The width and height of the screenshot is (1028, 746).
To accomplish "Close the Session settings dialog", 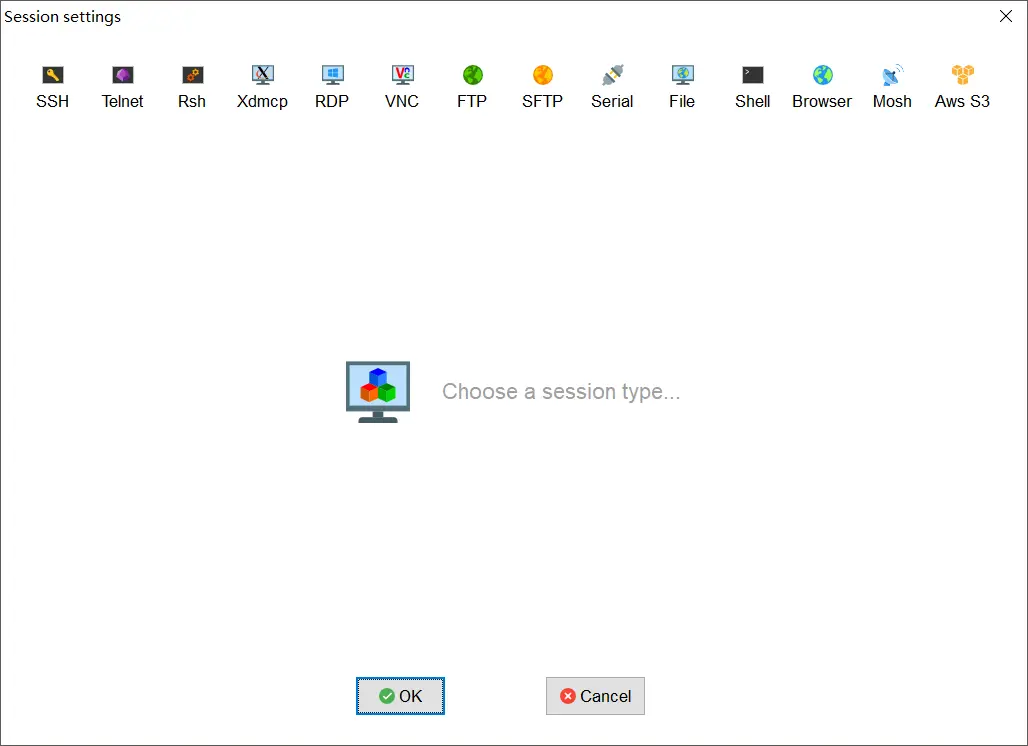I will tap(1006, 16).
